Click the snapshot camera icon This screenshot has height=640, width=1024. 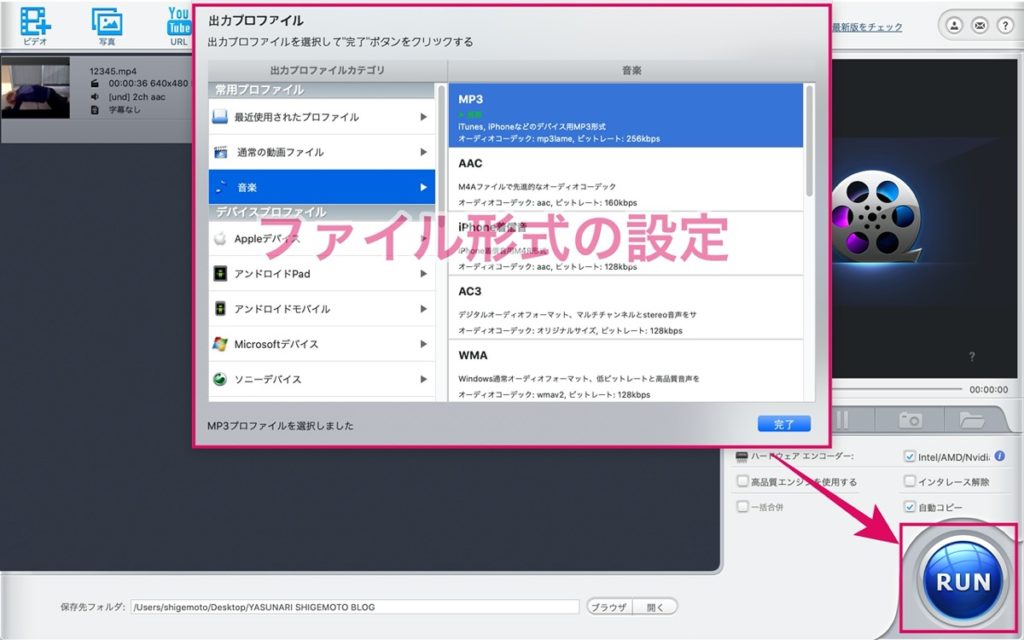coord(910,420)
